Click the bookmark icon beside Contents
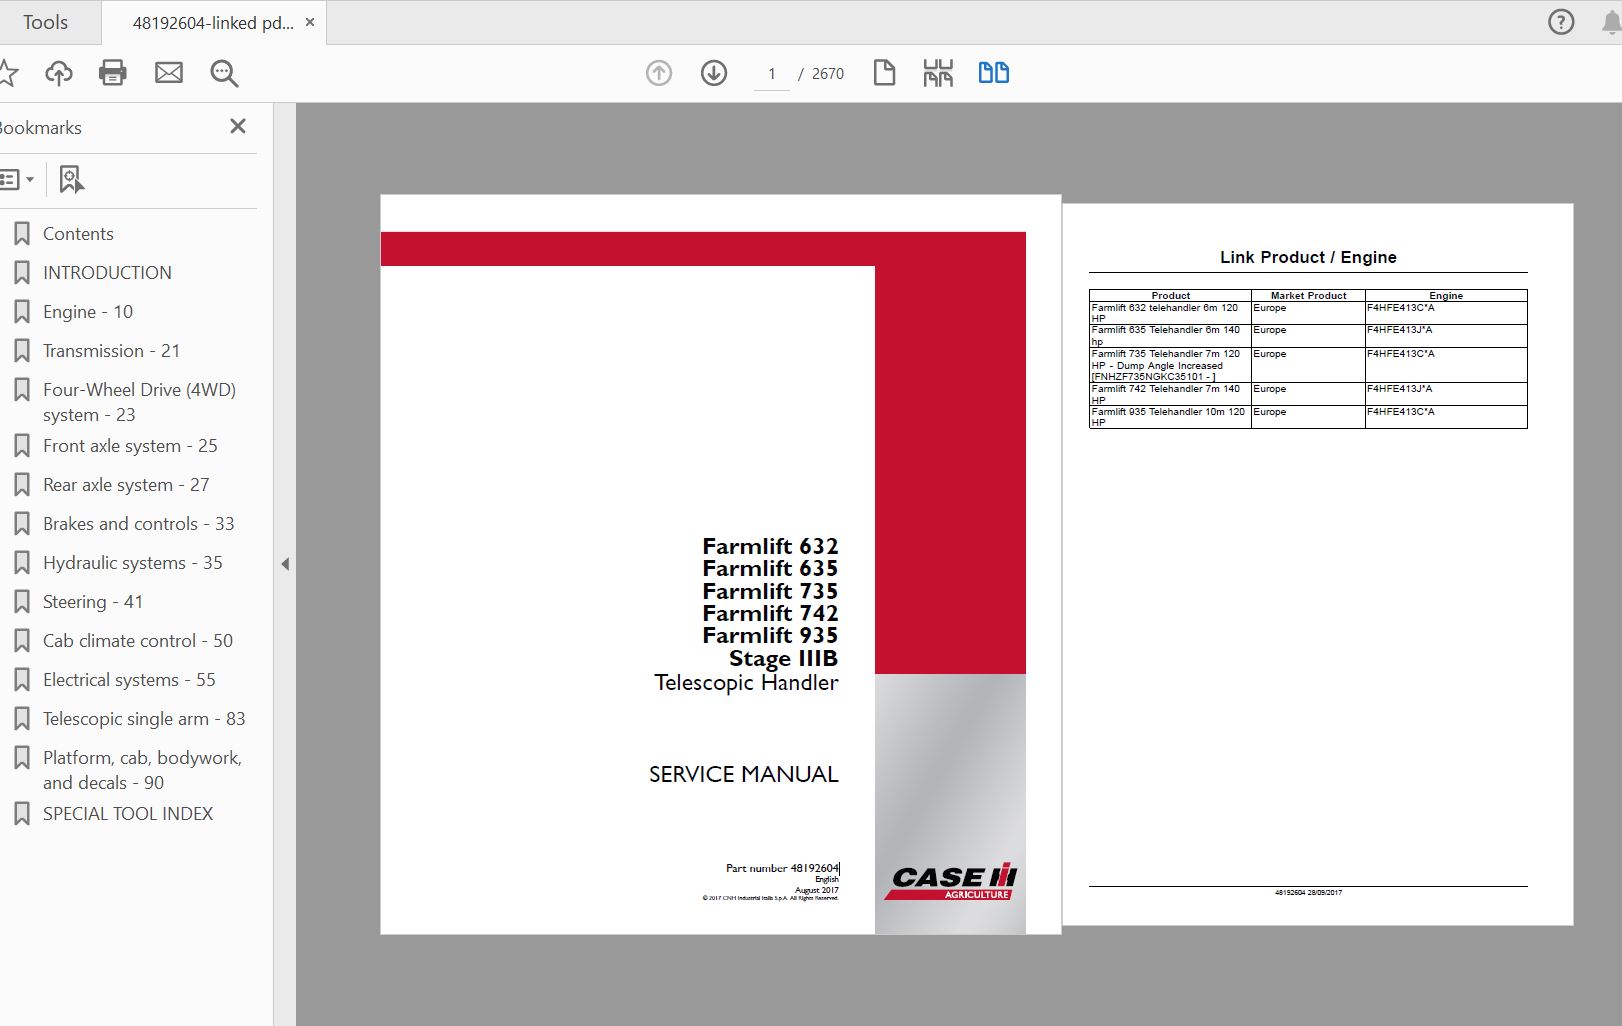 click(x=22, y=234)
